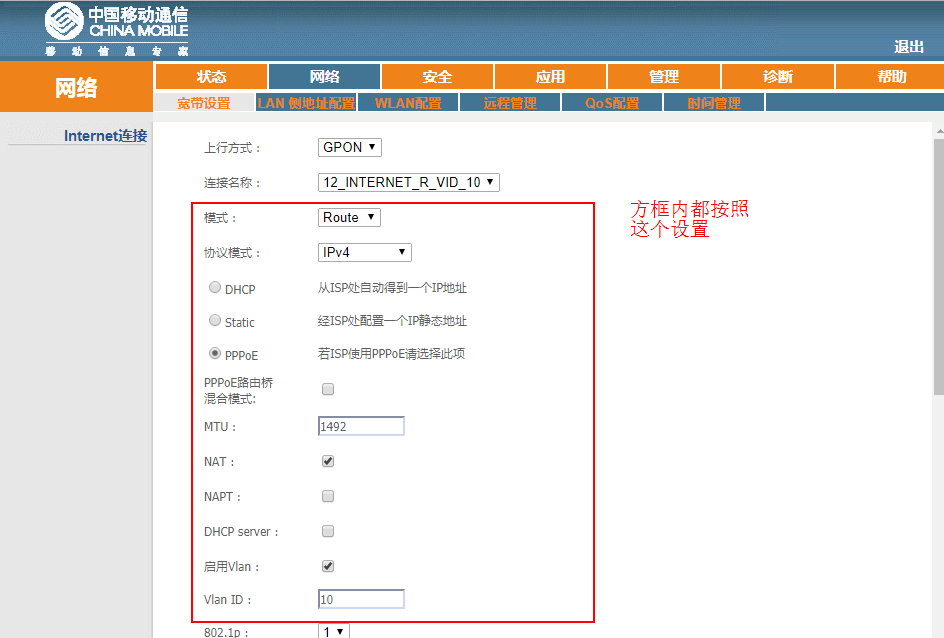The width and height of the screenshot is (944, 638).
Task: Toggle the 启用Vlan checkbox
Action: [328, 566]
